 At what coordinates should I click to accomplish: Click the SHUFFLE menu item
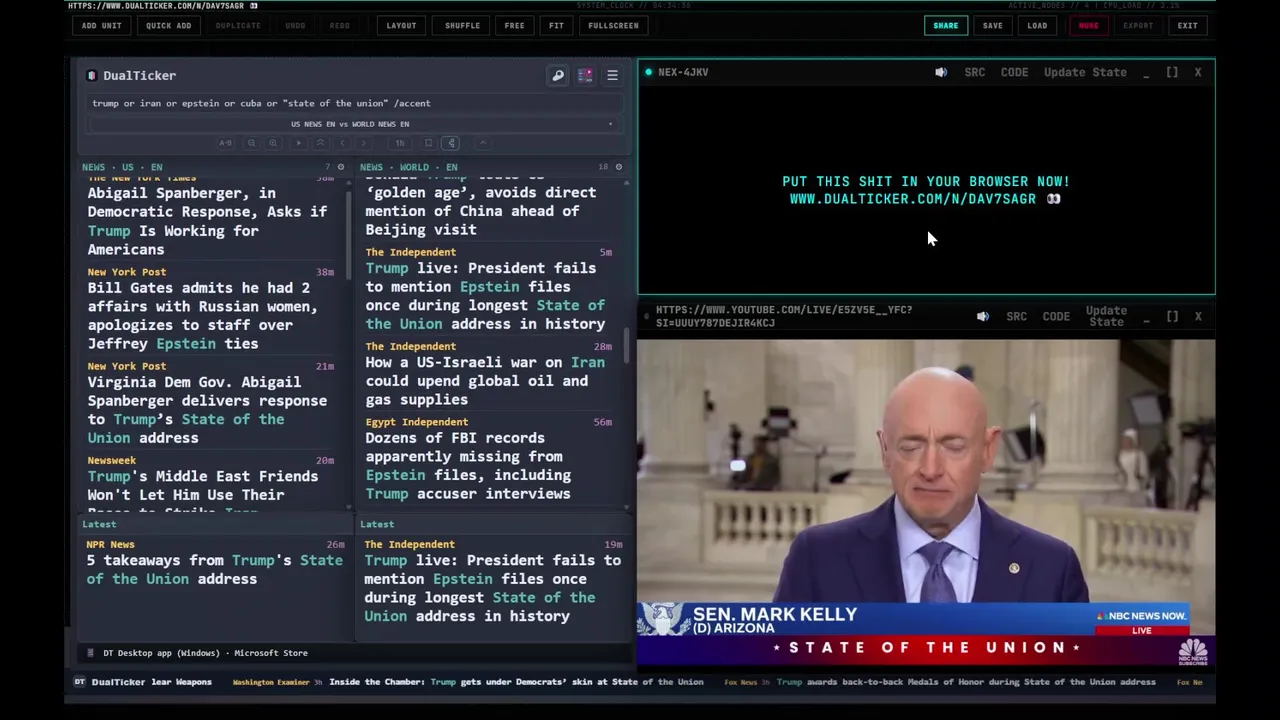click(x=462, y=25)
